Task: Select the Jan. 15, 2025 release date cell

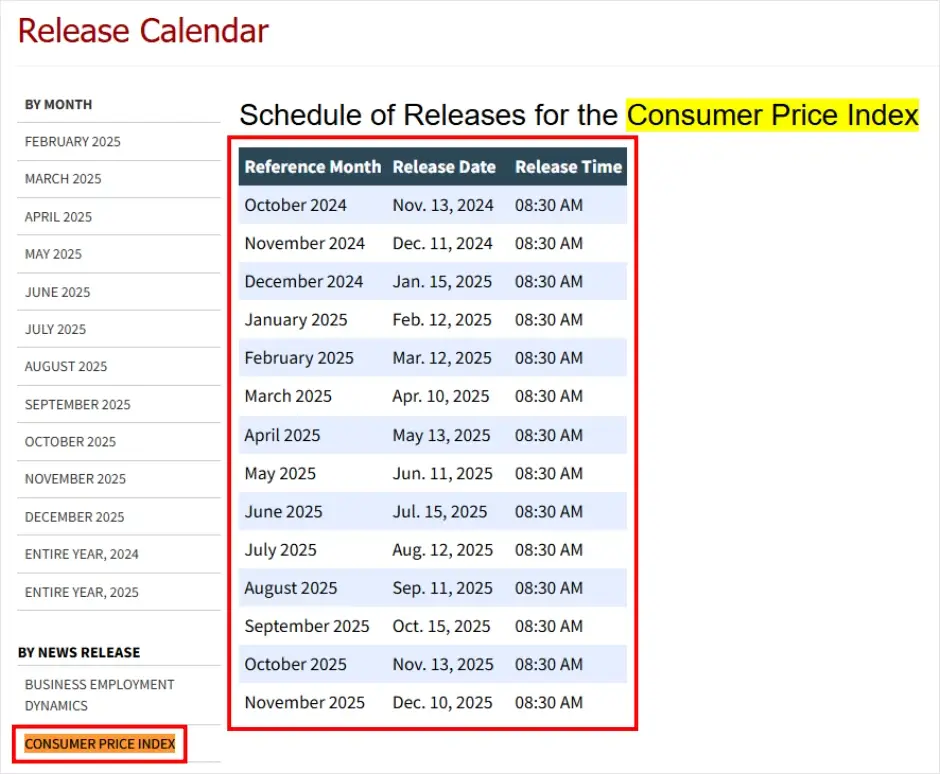Action: [442, 282]
